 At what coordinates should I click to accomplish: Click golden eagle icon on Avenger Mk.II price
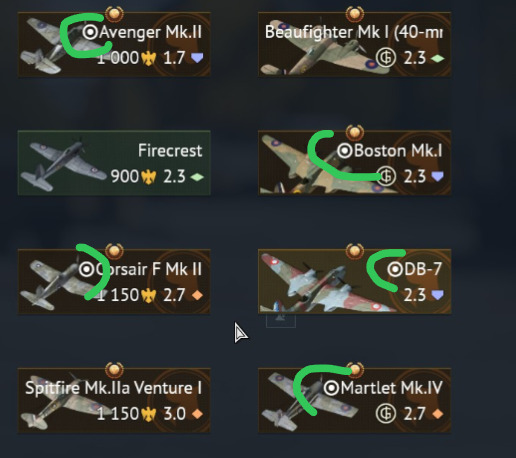149,58
